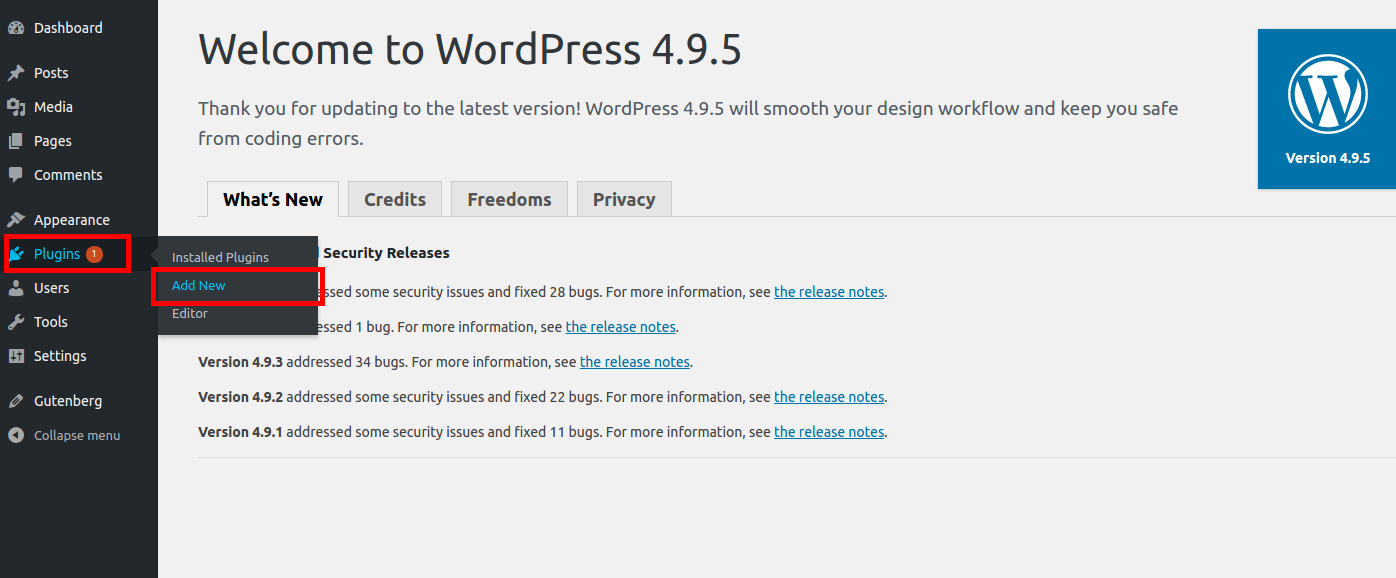The width and height of the screenshot is (1396, 578).
Task: Click the Media library icon
Action: pos(16,107)
